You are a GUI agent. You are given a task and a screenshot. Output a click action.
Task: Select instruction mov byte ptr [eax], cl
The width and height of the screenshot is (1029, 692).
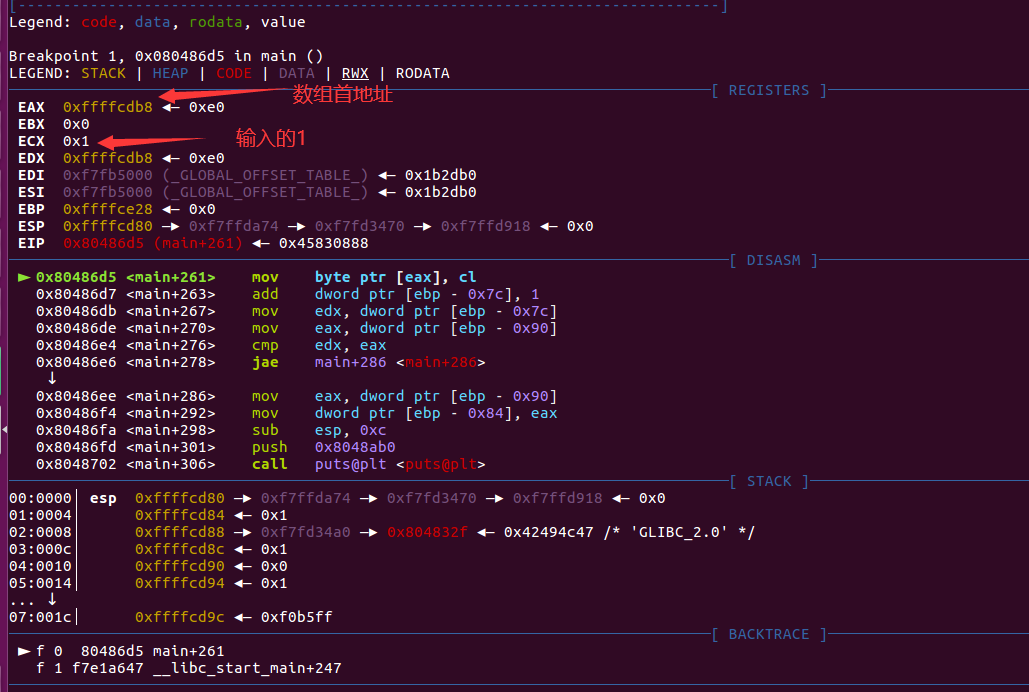click(364, 278)
